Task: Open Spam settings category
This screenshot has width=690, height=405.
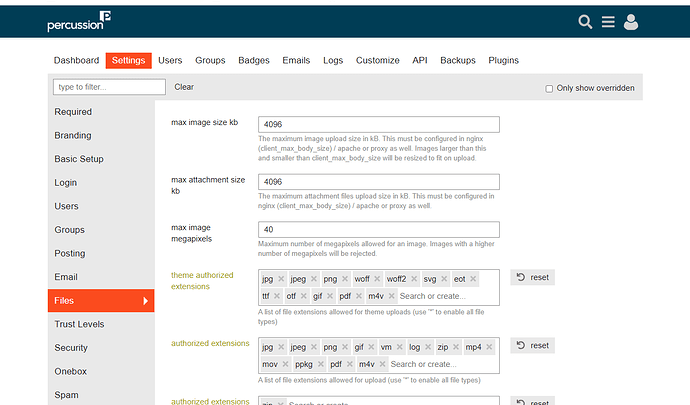Action: (x=101, y=395)
